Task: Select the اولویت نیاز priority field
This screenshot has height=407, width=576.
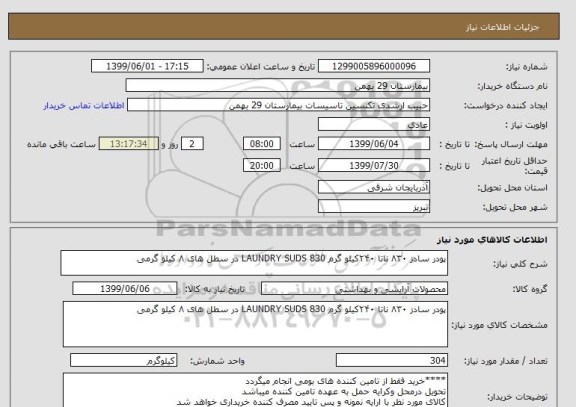Action: click(x=374, y=125)
